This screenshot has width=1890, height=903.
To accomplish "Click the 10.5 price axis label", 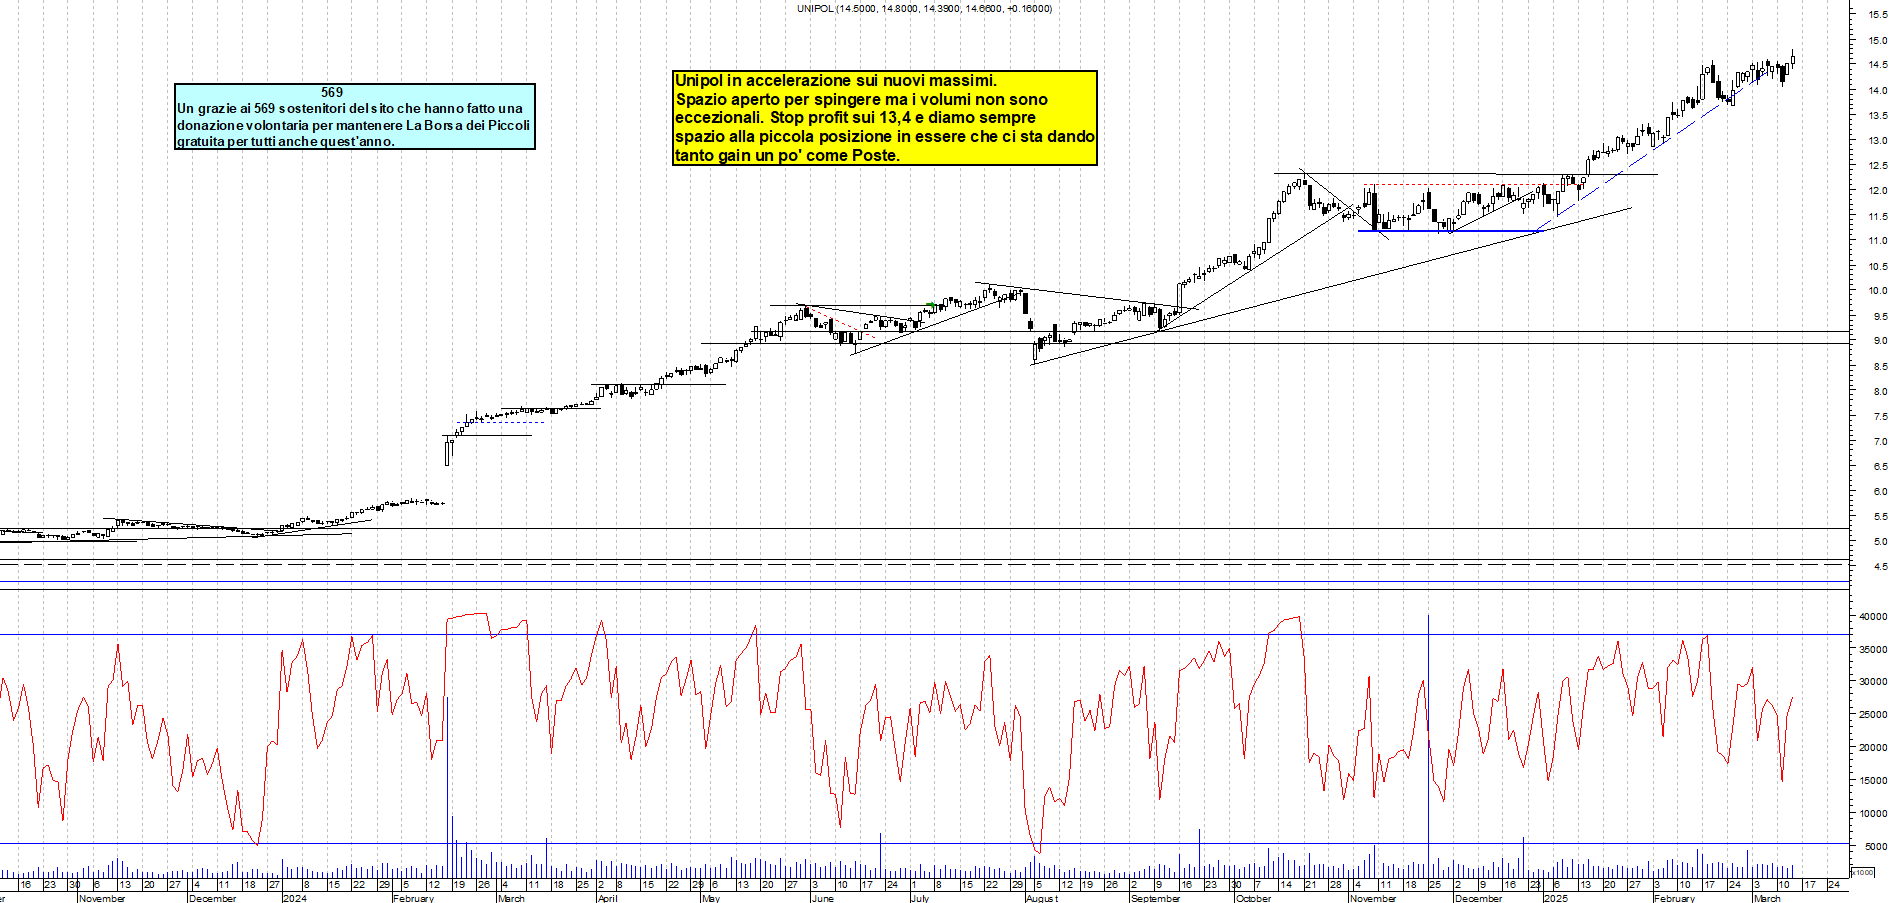I will 1877,267.
